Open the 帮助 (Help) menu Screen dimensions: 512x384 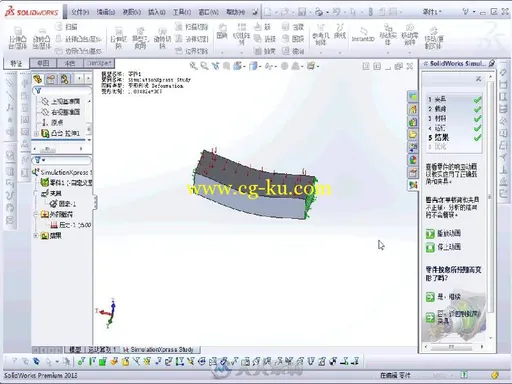point(235,12)
